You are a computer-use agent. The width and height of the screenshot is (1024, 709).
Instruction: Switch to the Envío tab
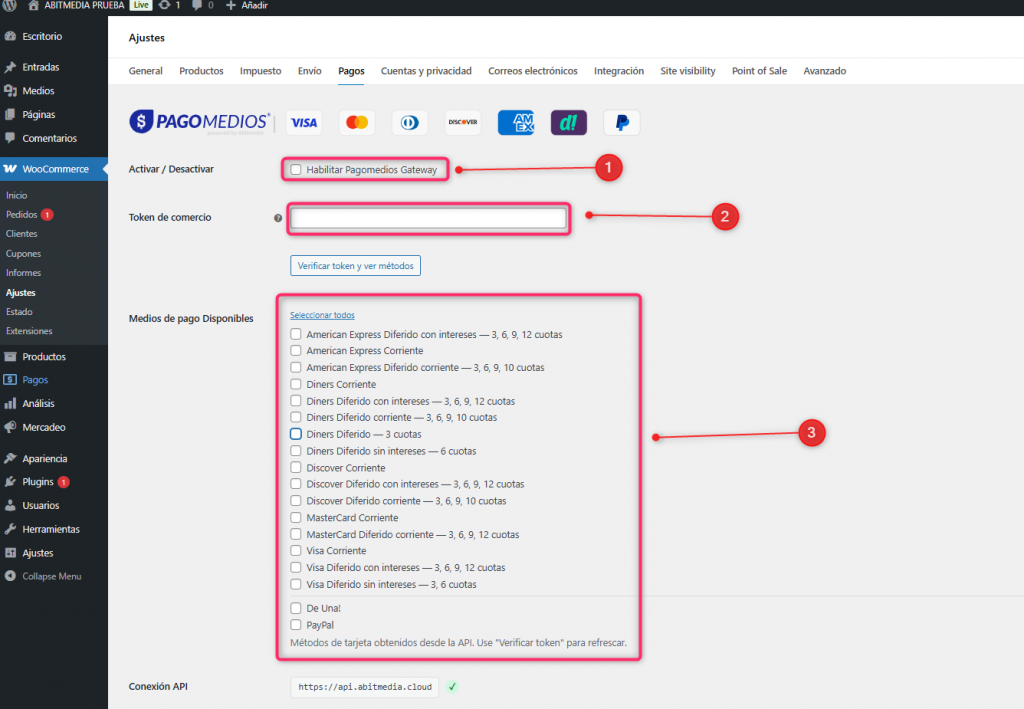[x=309, y=71]
